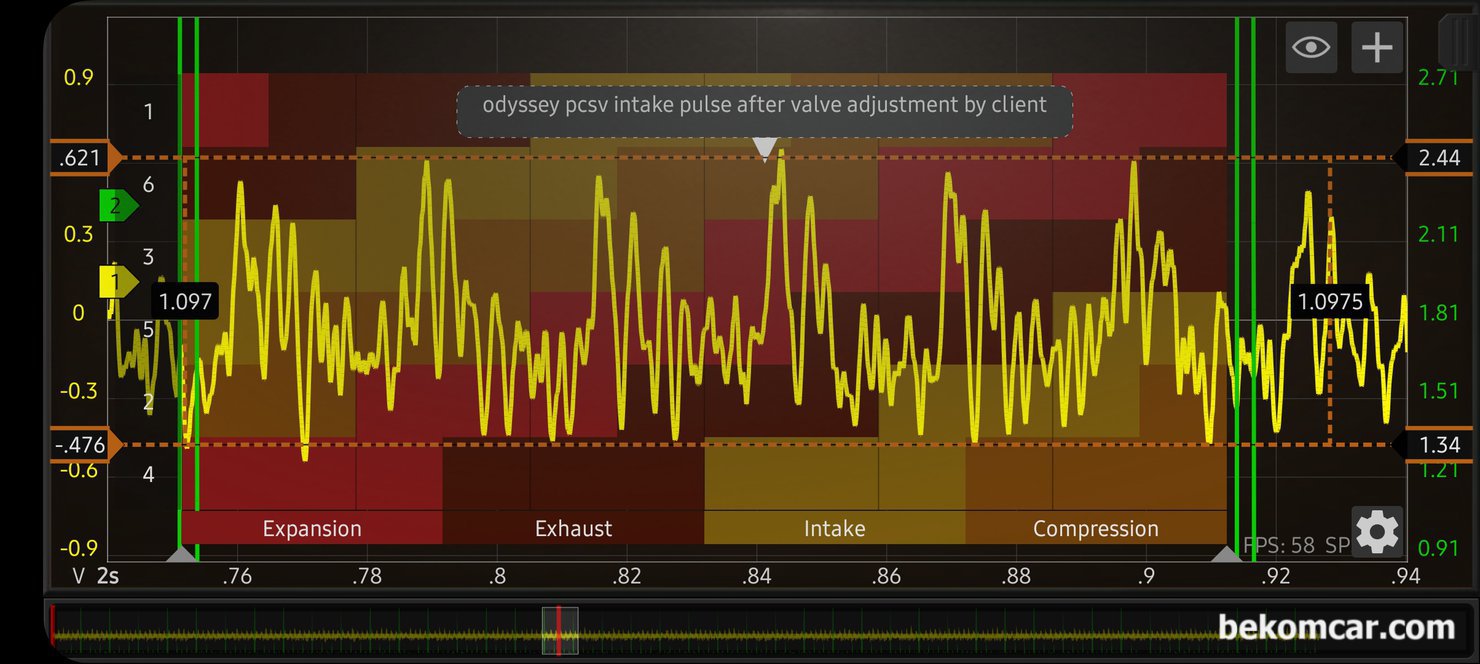Tap cylinder 6 row label

click(149, 184)
